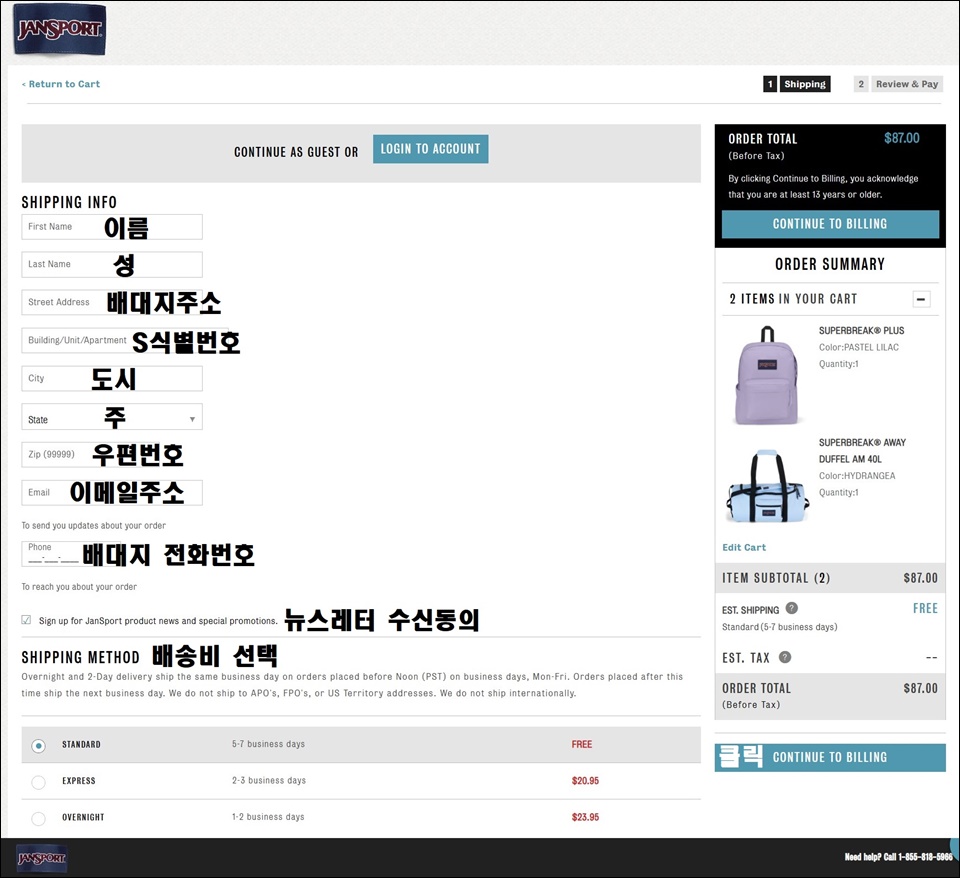This screenshot has height=878, width=960.
Task: Focus the Last Name field
Action: pyautogui.click(x=112, y=265)
